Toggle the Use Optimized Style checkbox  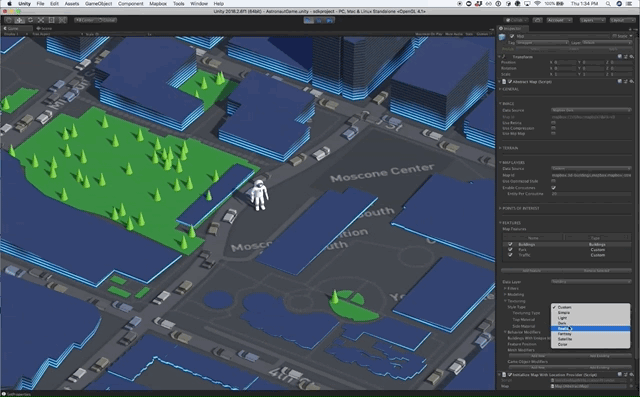tap(553, 181)
